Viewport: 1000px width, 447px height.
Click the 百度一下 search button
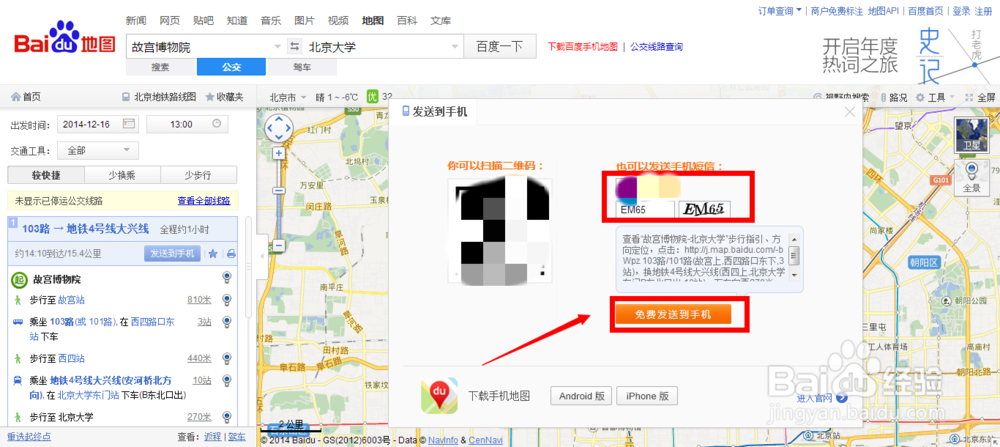click(x=500, y=47)
